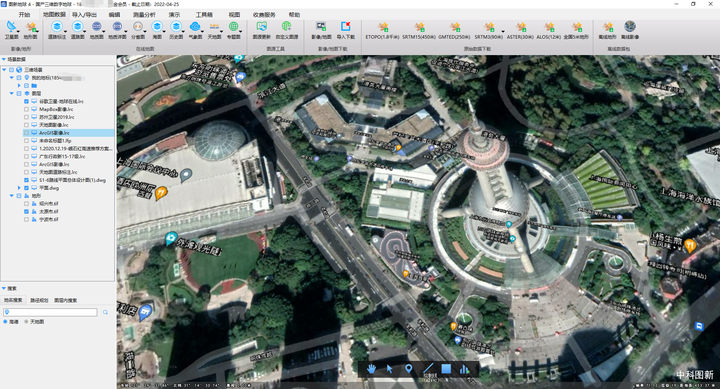Click the 天地图 icon in ribbon
Image resolution: width=720 pixels, height=389 pixels.
pos(214,27)
